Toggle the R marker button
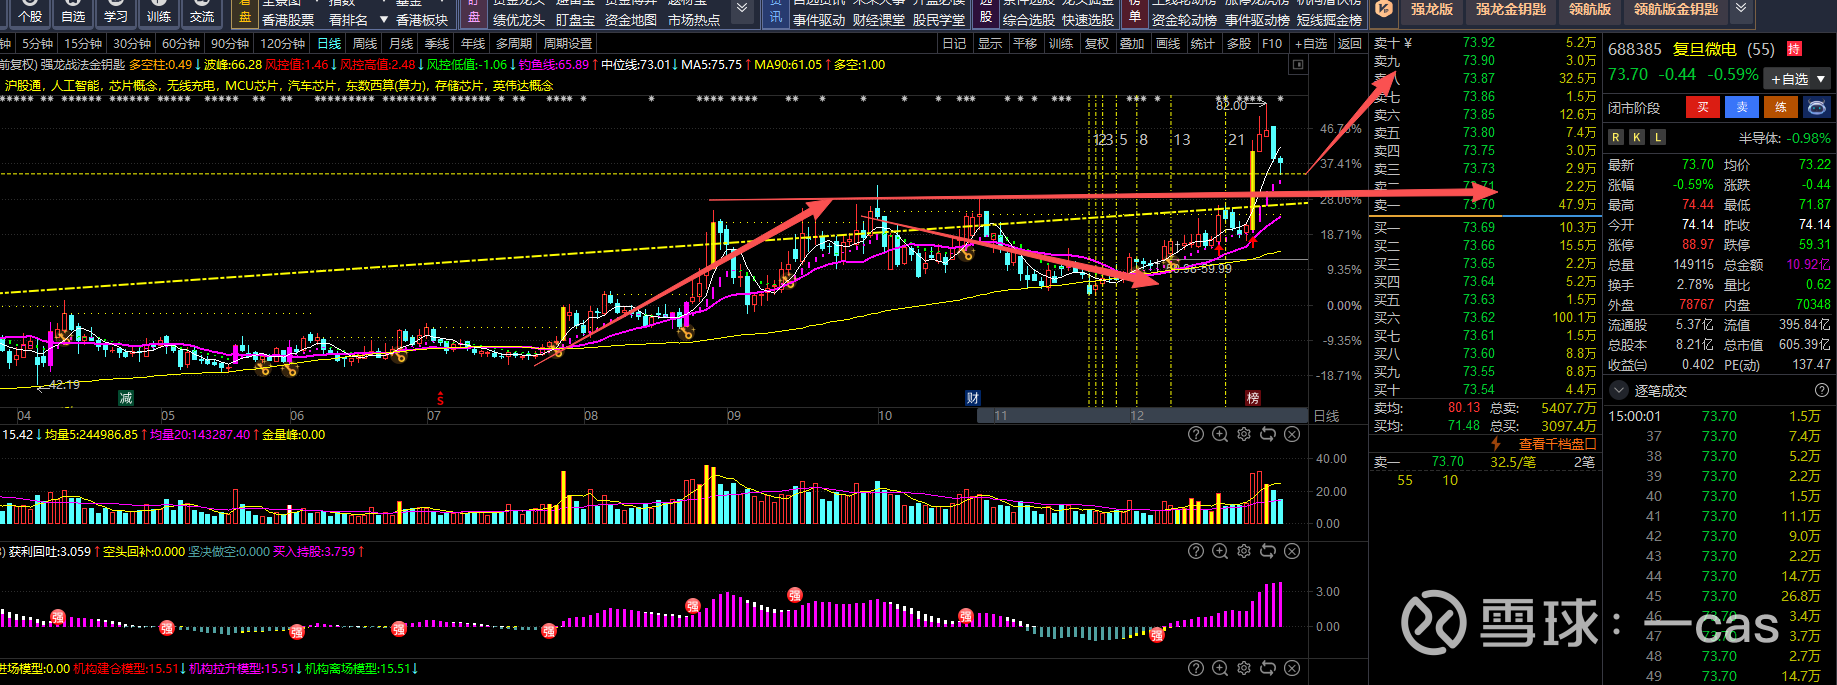The width and height of the screenshot is (1837, 685). coord(1616,137)
